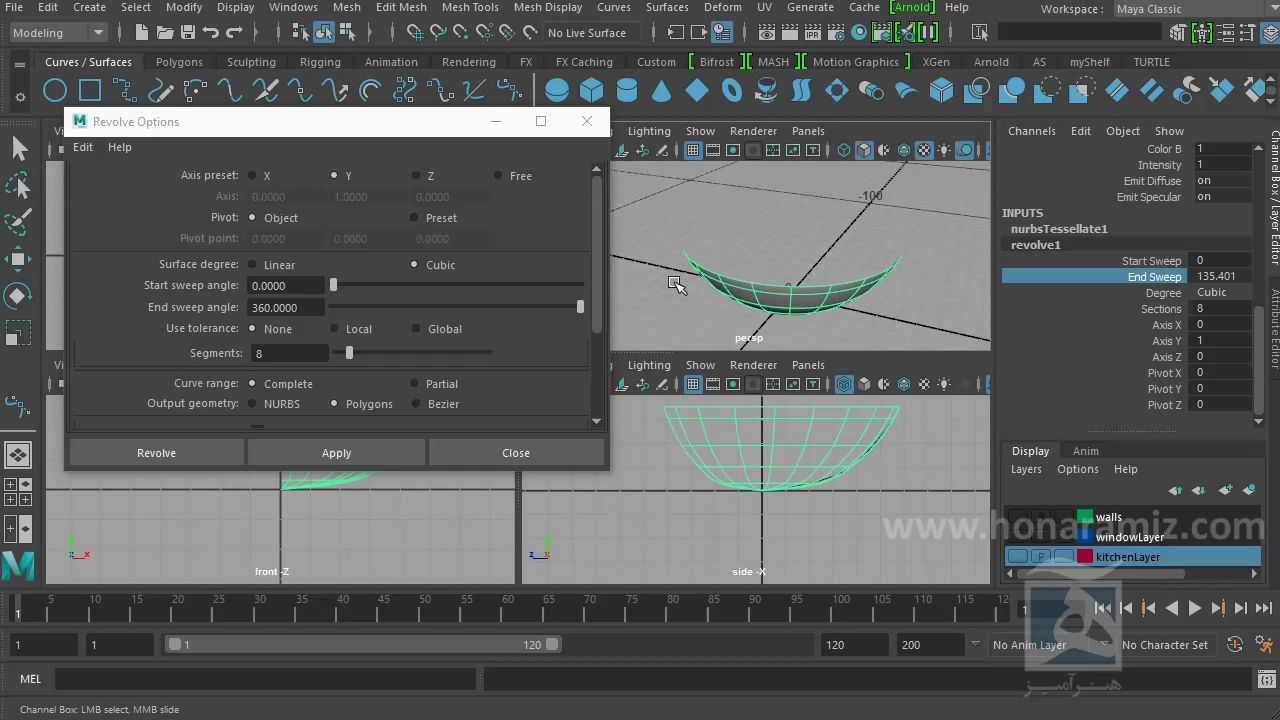
Task: Switch to the Rigging shelf tab
Action: pos(320,62)
